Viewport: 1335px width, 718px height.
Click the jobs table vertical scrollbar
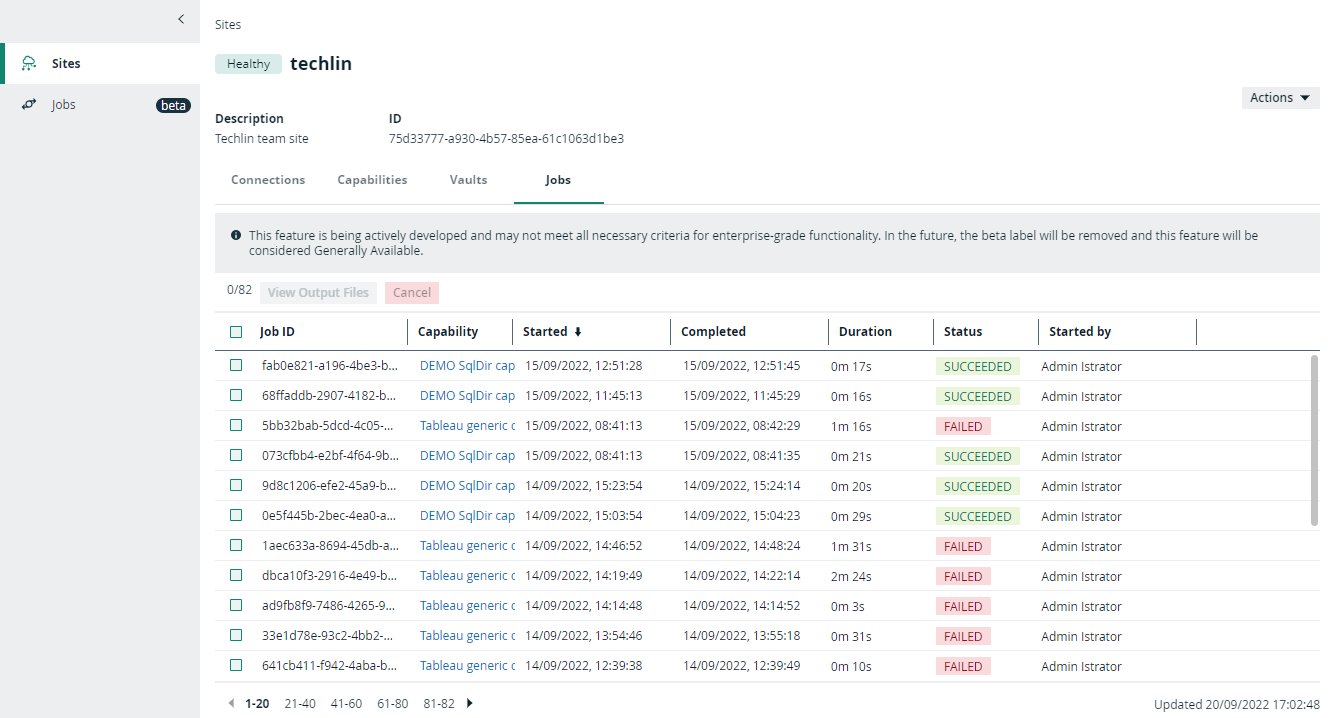(x=1314, y=440)
